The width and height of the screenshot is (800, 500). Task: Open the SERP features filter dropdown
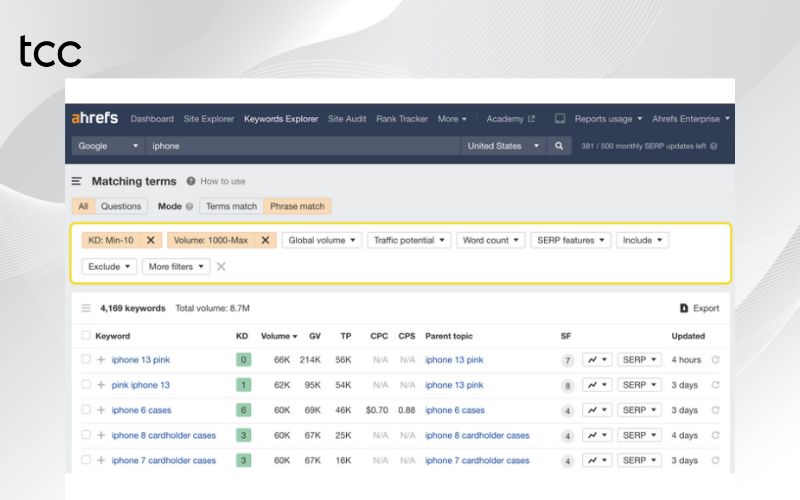[x=571, y=240]
